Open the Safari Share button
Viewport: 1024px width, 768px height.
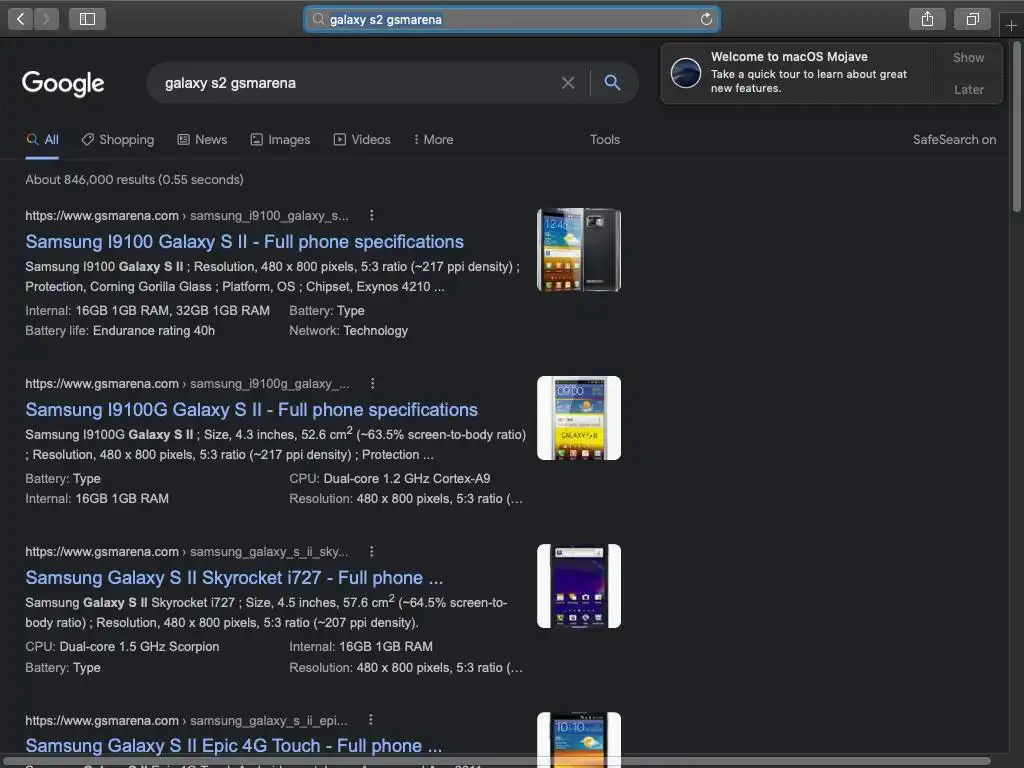click(927, 19)
